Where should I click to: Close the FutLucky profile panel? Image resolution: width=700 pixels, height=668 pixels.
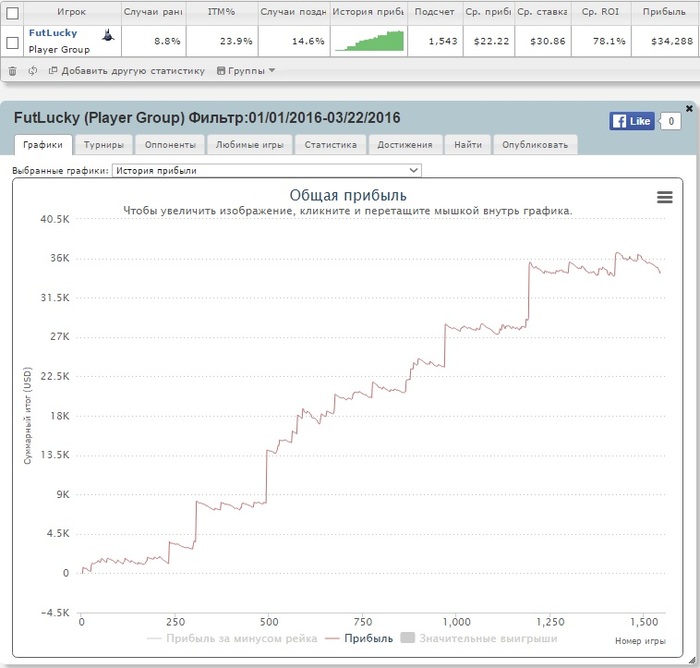pos(689,108)
